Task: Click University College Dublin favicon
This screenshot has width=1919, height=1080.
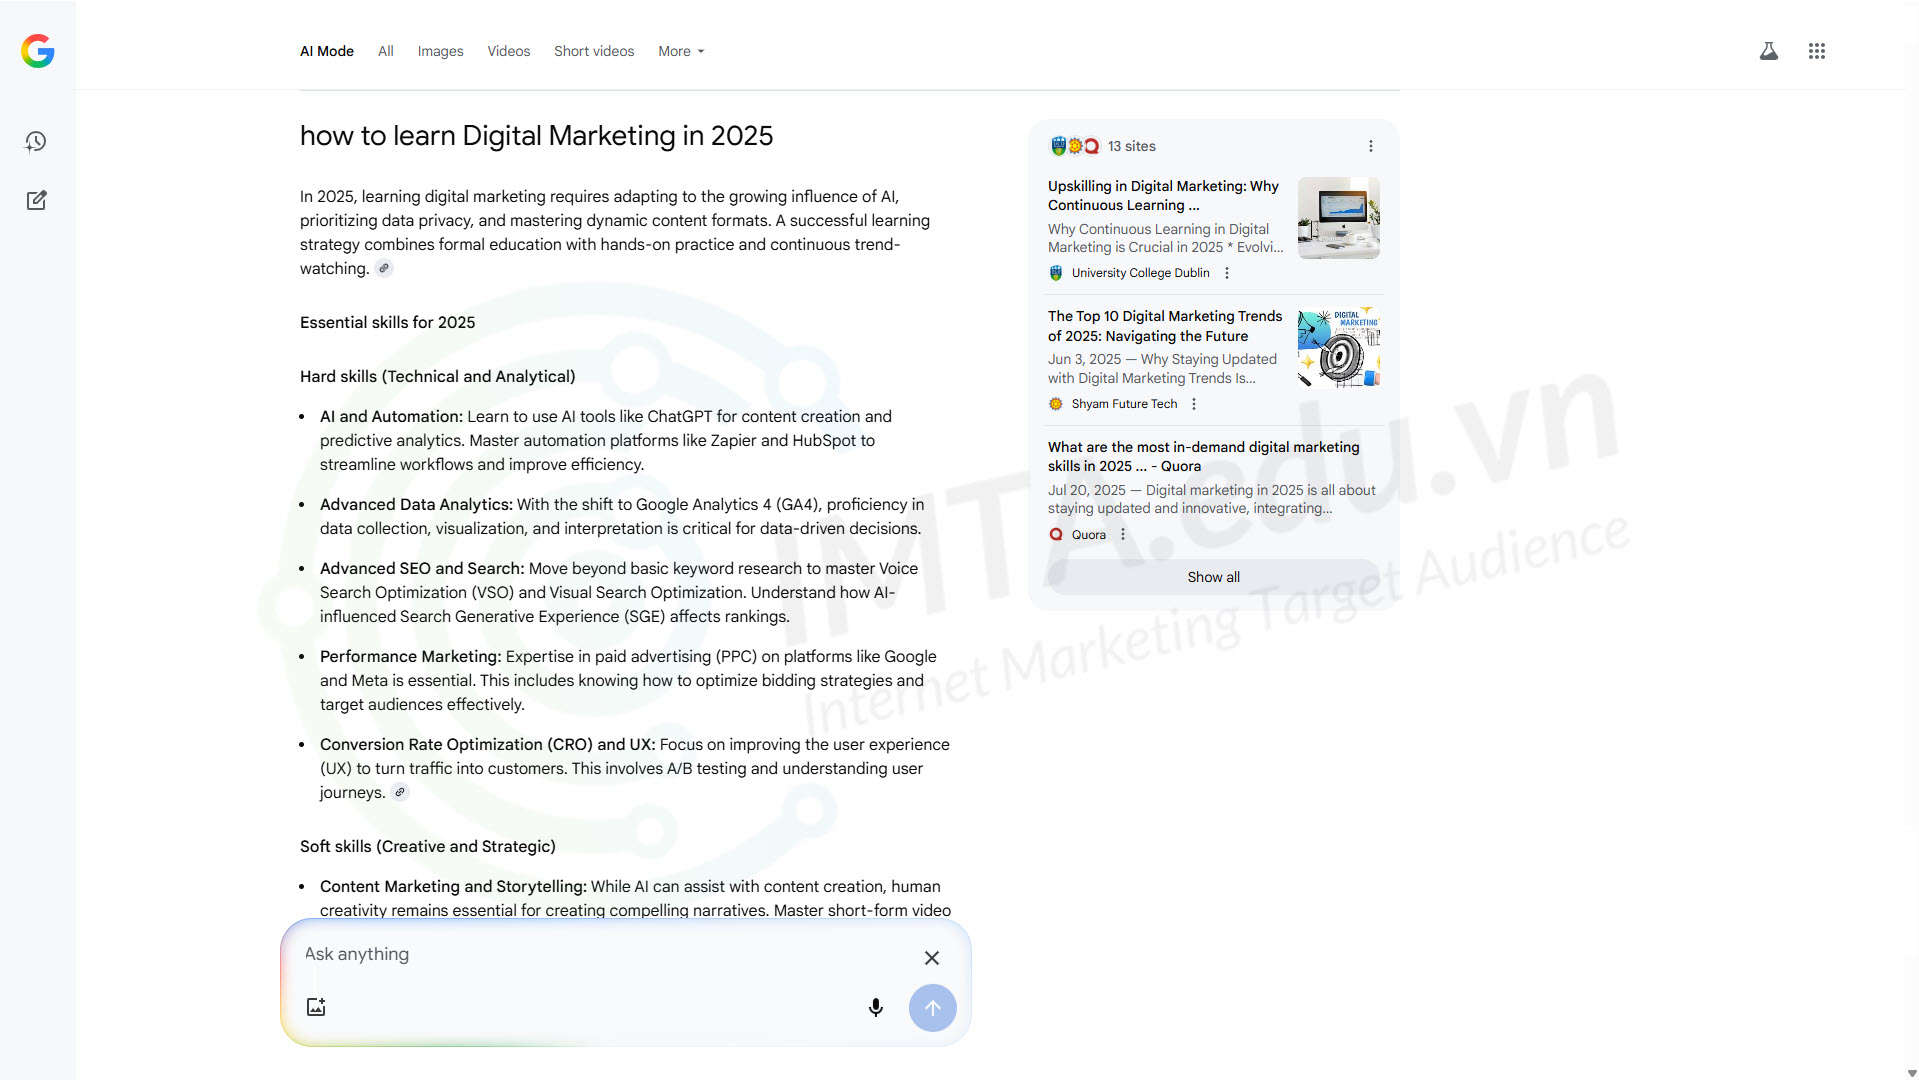Action: pos(1056,273)
